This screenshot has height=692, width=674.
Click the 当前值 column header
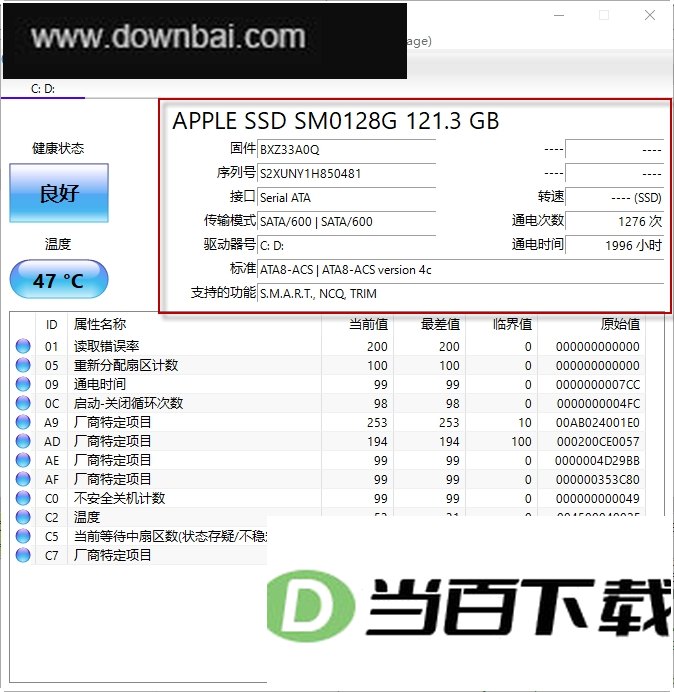358,324
